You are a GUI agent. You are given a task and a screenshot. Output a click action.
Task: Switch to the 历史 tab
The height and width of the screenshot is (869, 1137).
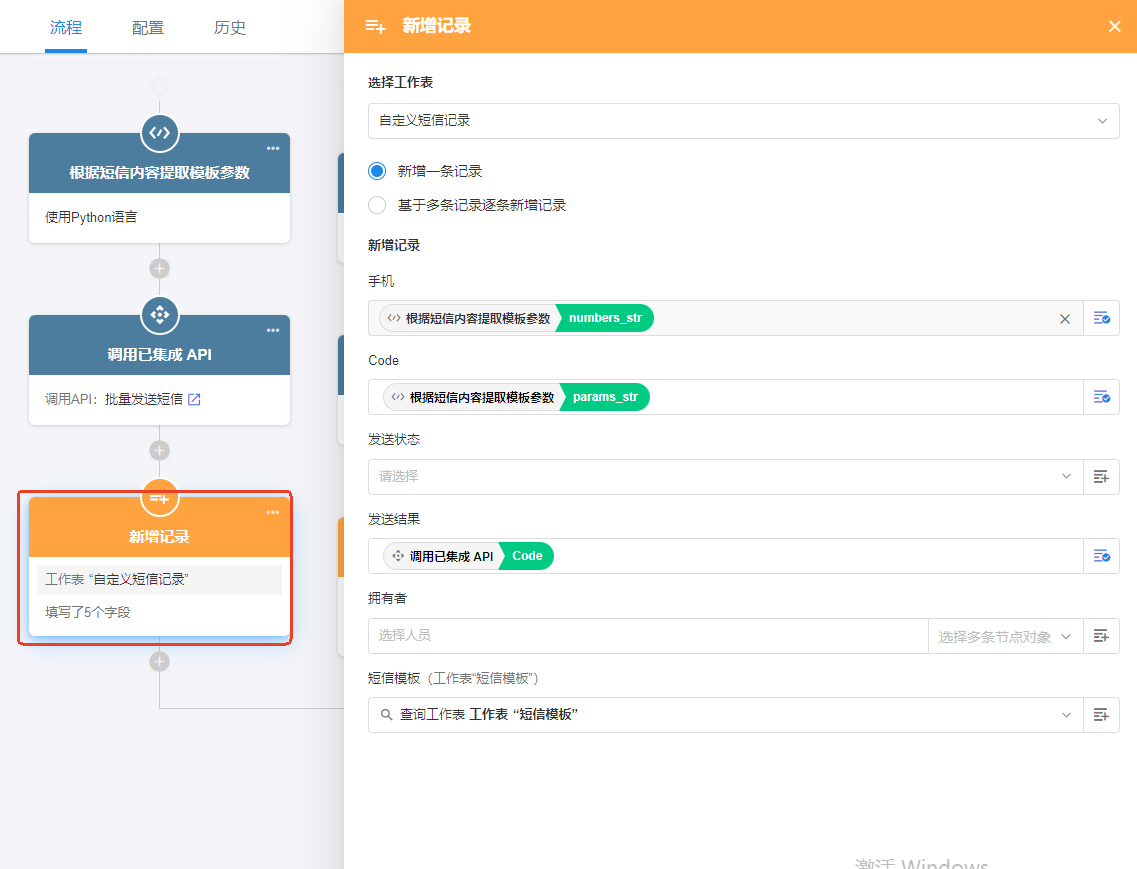pyautogui.click(x=230, y=27)
